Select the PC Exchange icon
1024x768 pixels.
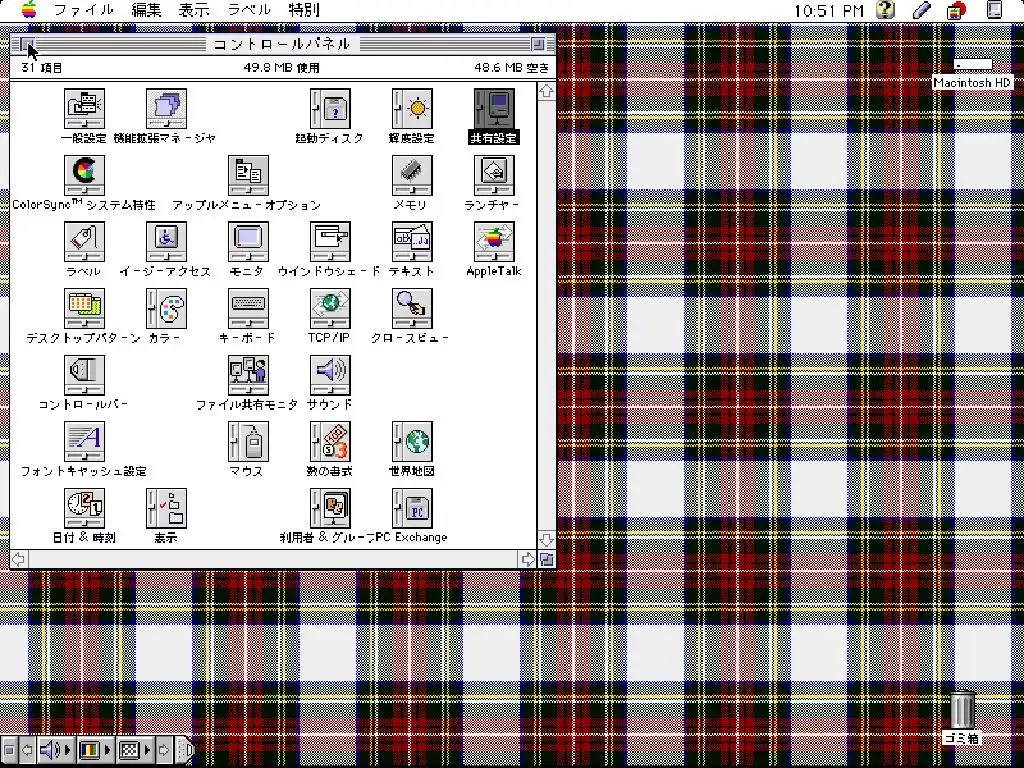(411, 509)
